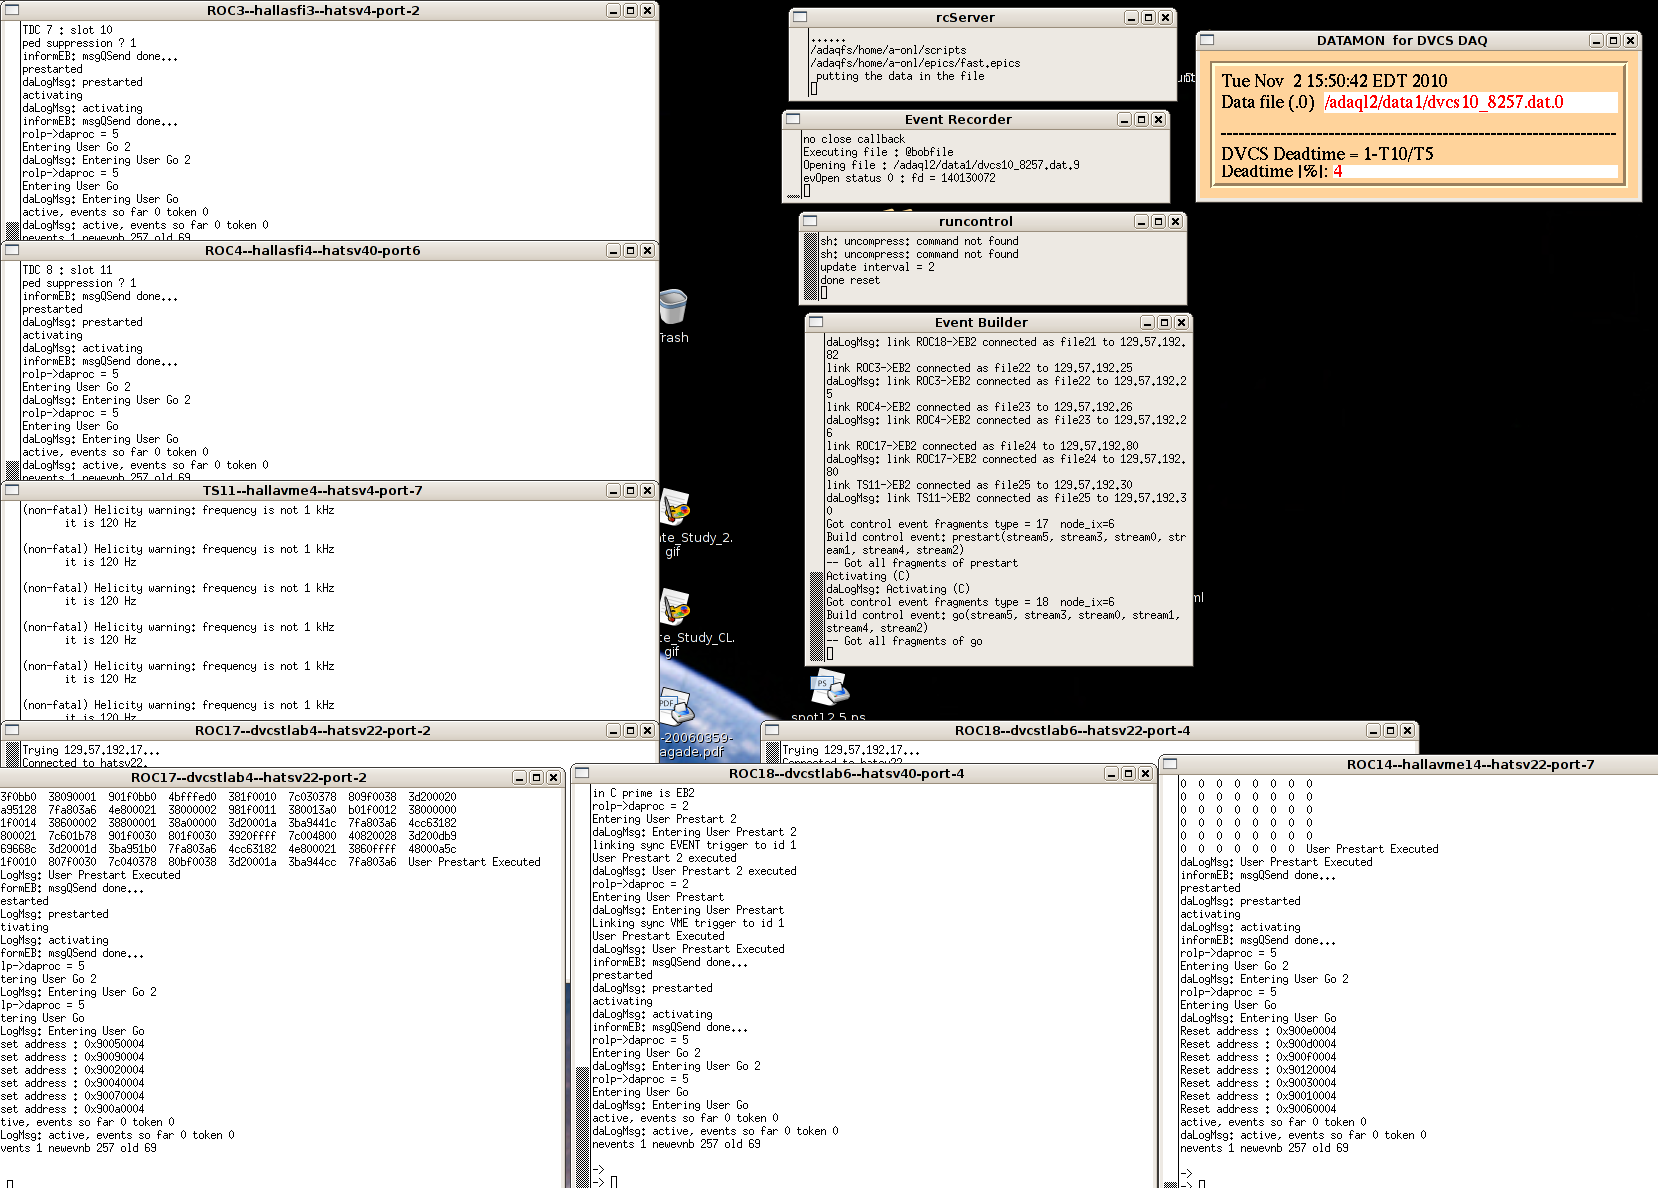Image resolution: width=1658 pixels, height=1188 pixels.
Task: Open window menu of rcServer window
Action: [800, 17]
